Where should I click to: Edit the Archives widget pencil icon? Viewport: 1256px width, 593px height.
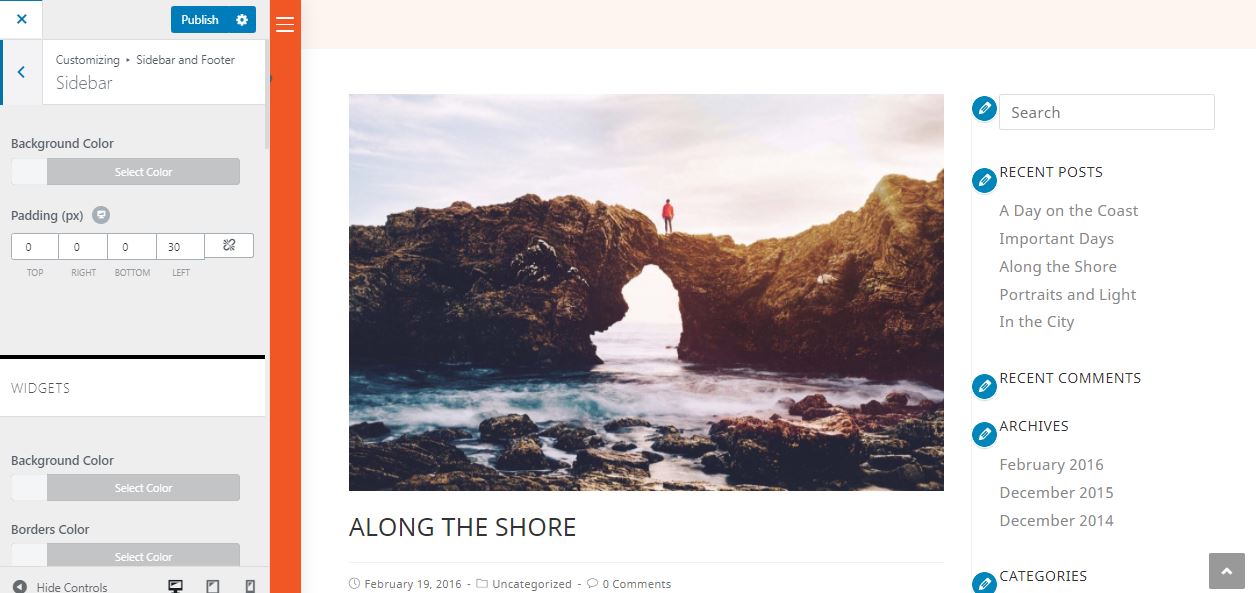[984, 434]
